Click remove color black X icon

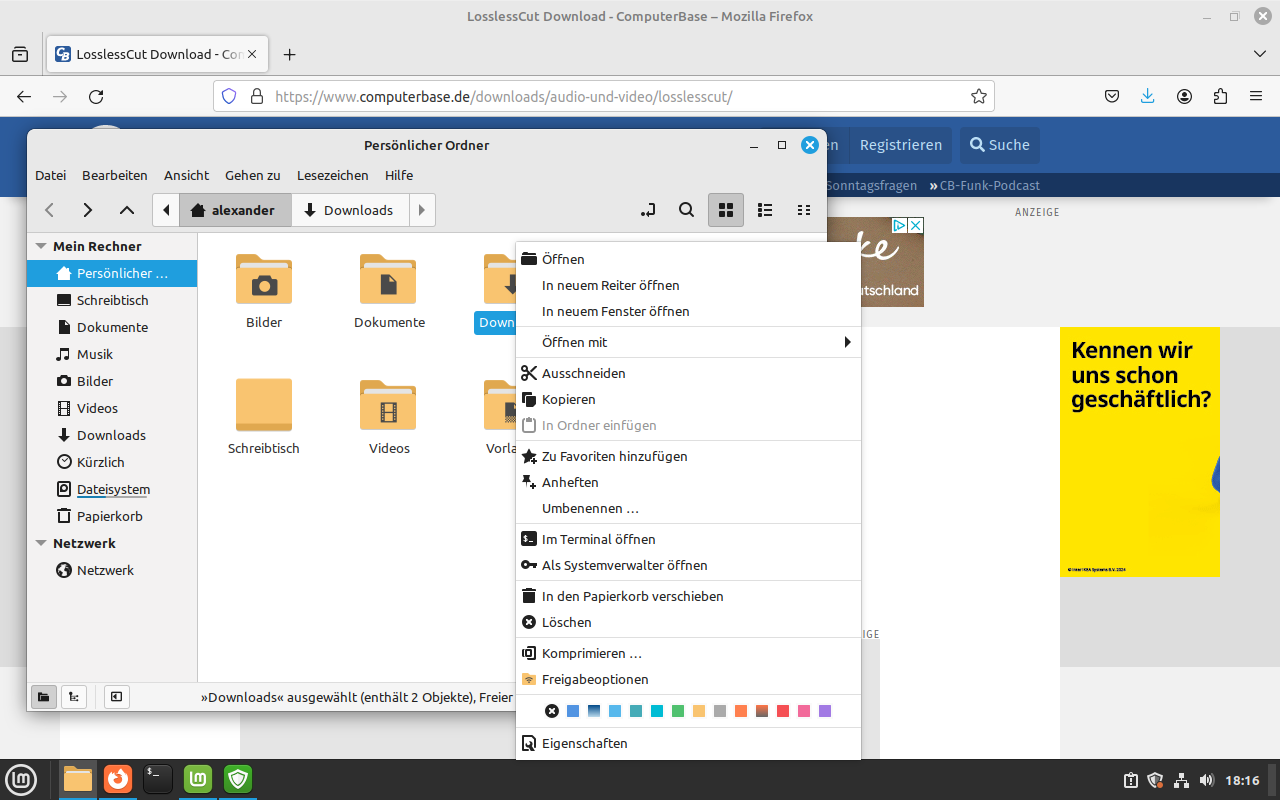(x=552, y=711)
